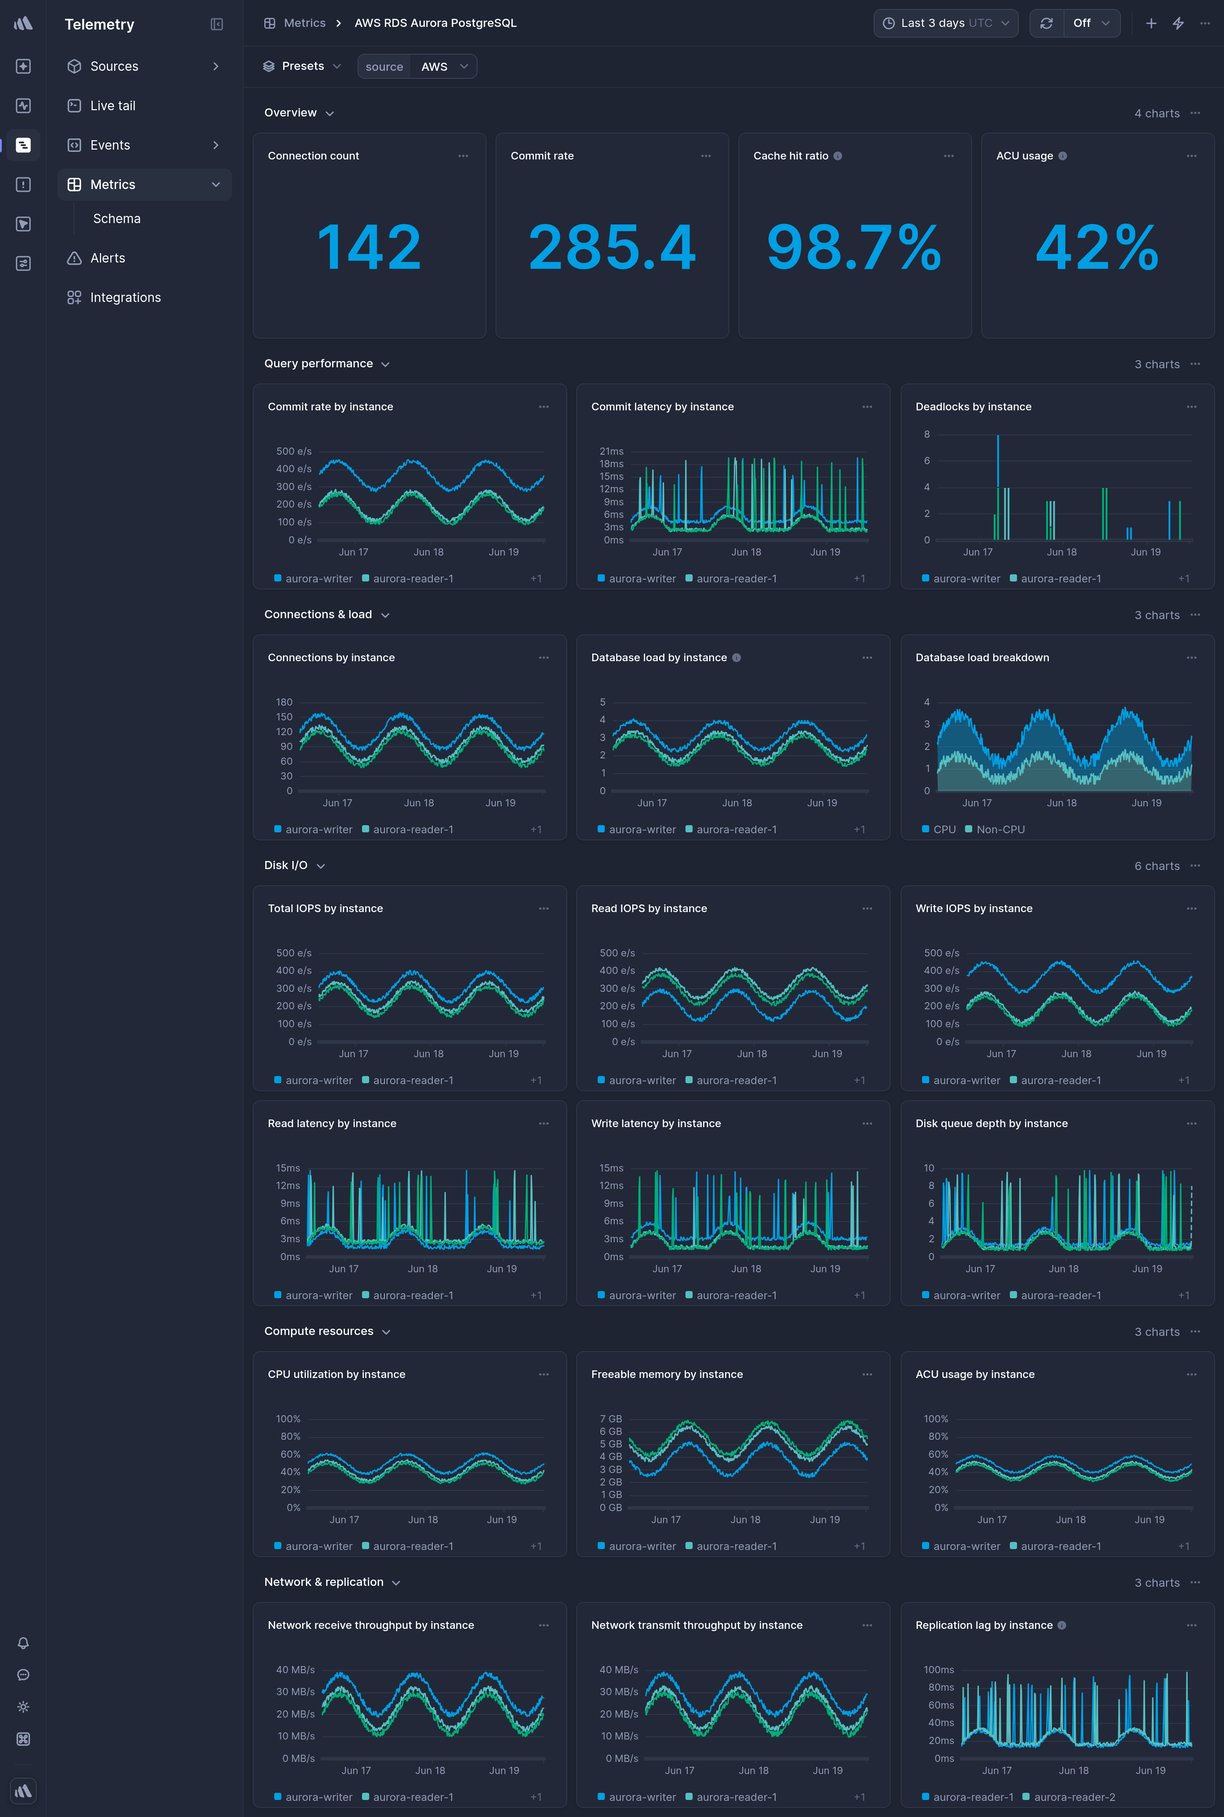Viewport: 1224px width, 1817px height.
Task: Open Sources in the sidebar
Action: point(144,66)
